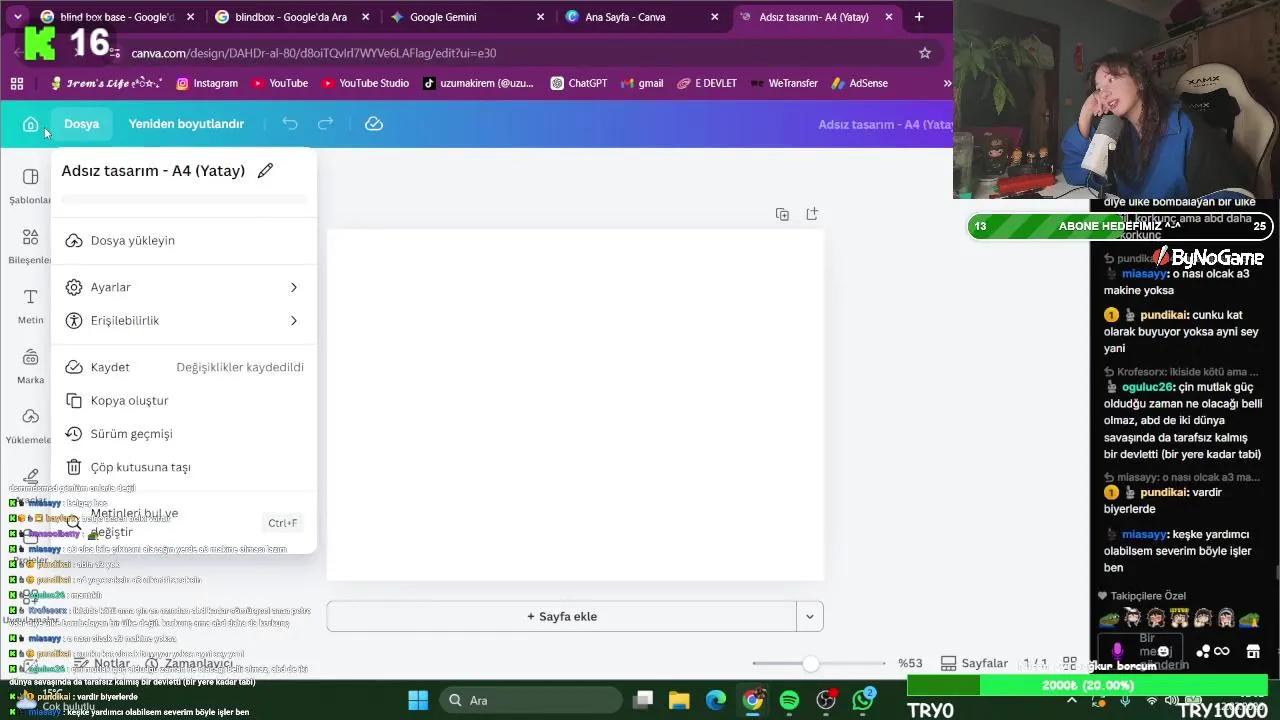Viewport: 1280px width, 720px height.
Task: Open the ChatGPT bookmark
Action: (578, 83)
